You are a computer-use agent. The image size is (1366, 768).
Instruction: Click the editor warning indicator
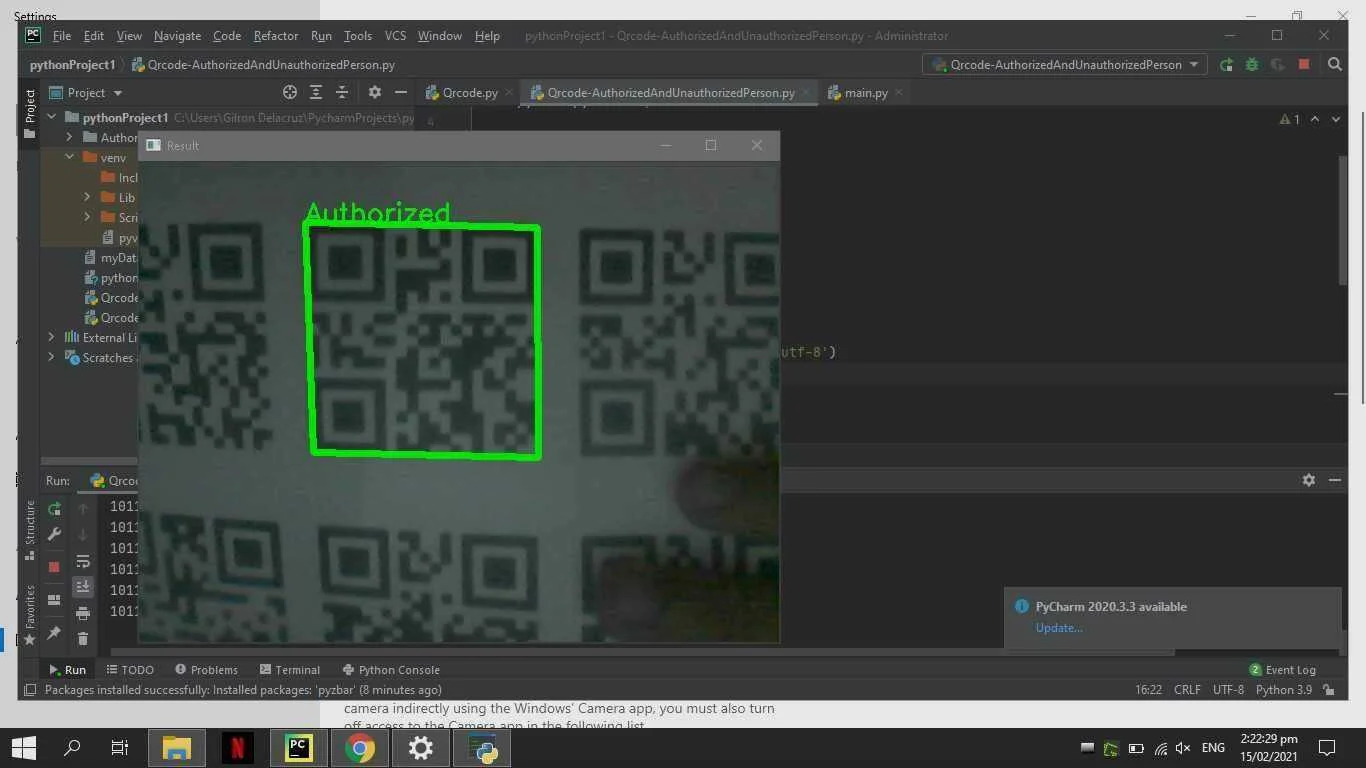(x=1290, y=119)
